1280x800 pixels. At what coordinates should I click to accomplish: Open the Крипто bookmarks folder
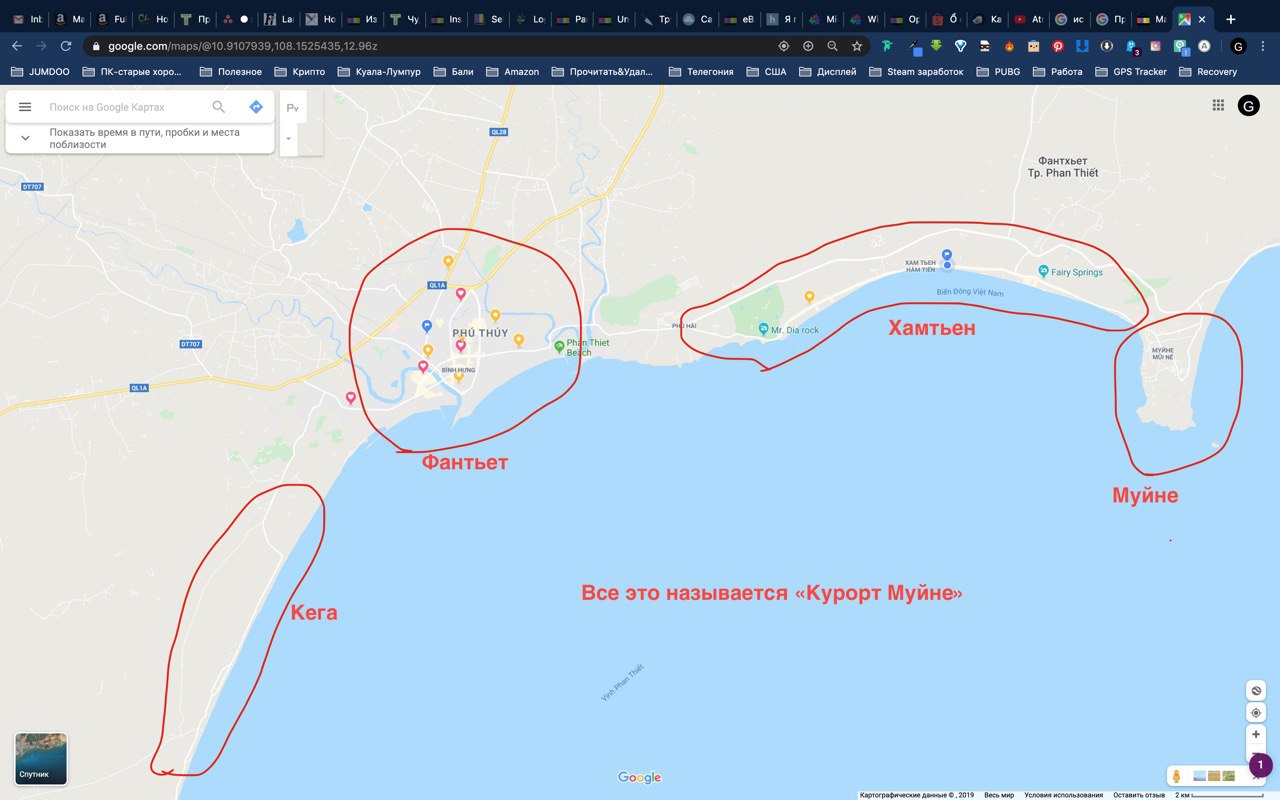[300, 72]
